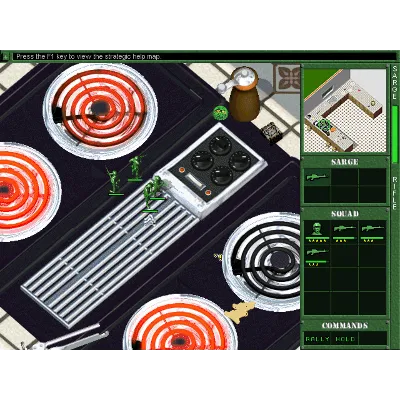Screen dimensions: 400x400
Task: Open the COMMANDS panel header
Action: pyautogui.click(x=345, y=325)
